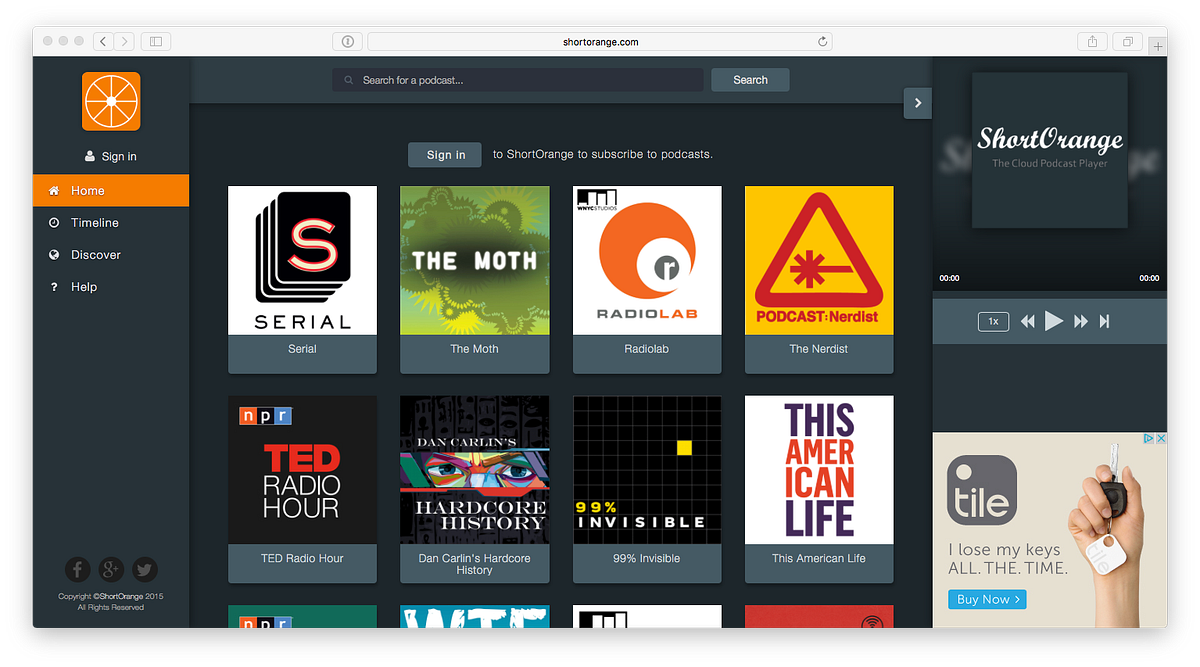The height and width of the screenshot is (667, 1200).
Task: Click the Sign in link in sidebar
Action: pos(119,157)
